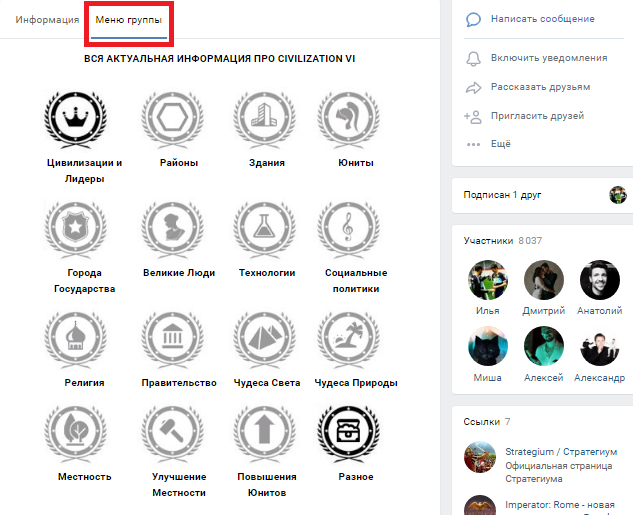Click the share arrow icon
The image size is (633, 515).
tap(473, 88)
